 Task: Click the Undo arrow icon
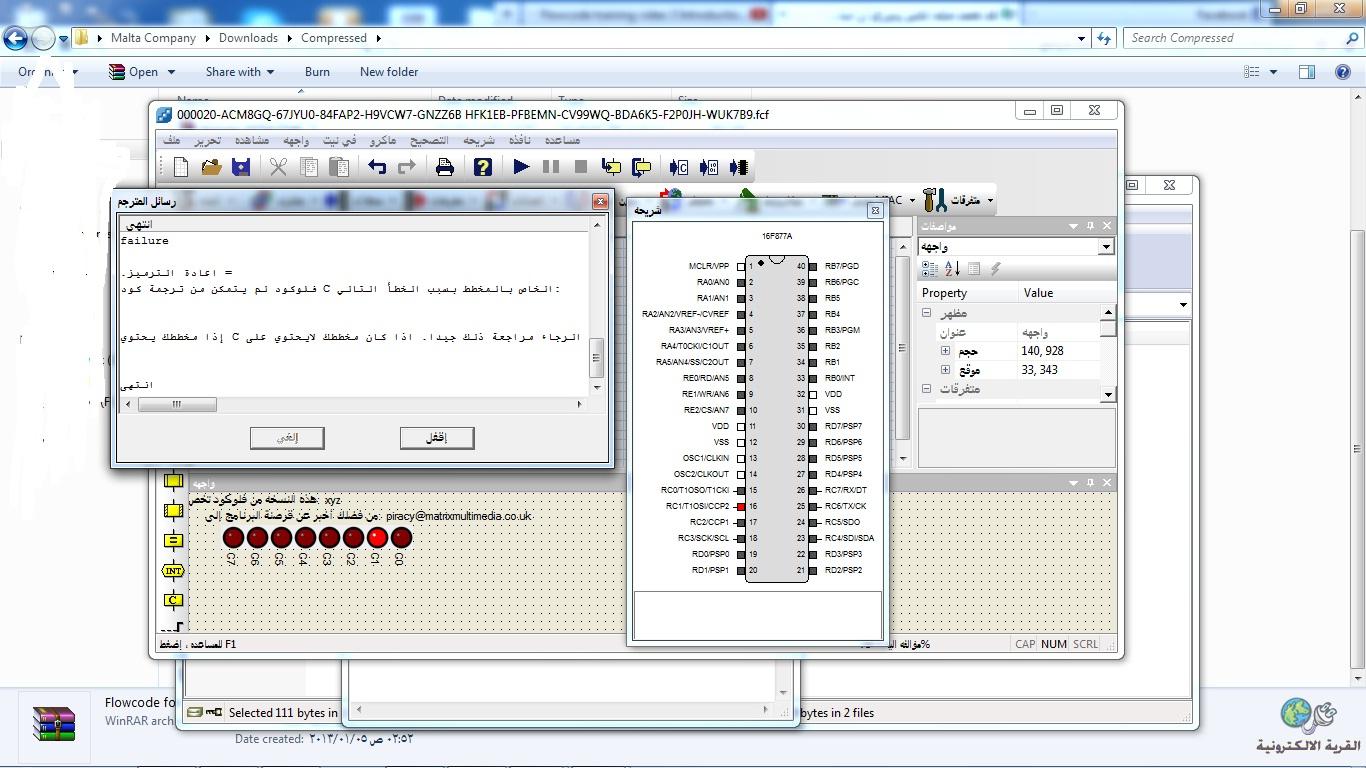(x=377, y=167)
